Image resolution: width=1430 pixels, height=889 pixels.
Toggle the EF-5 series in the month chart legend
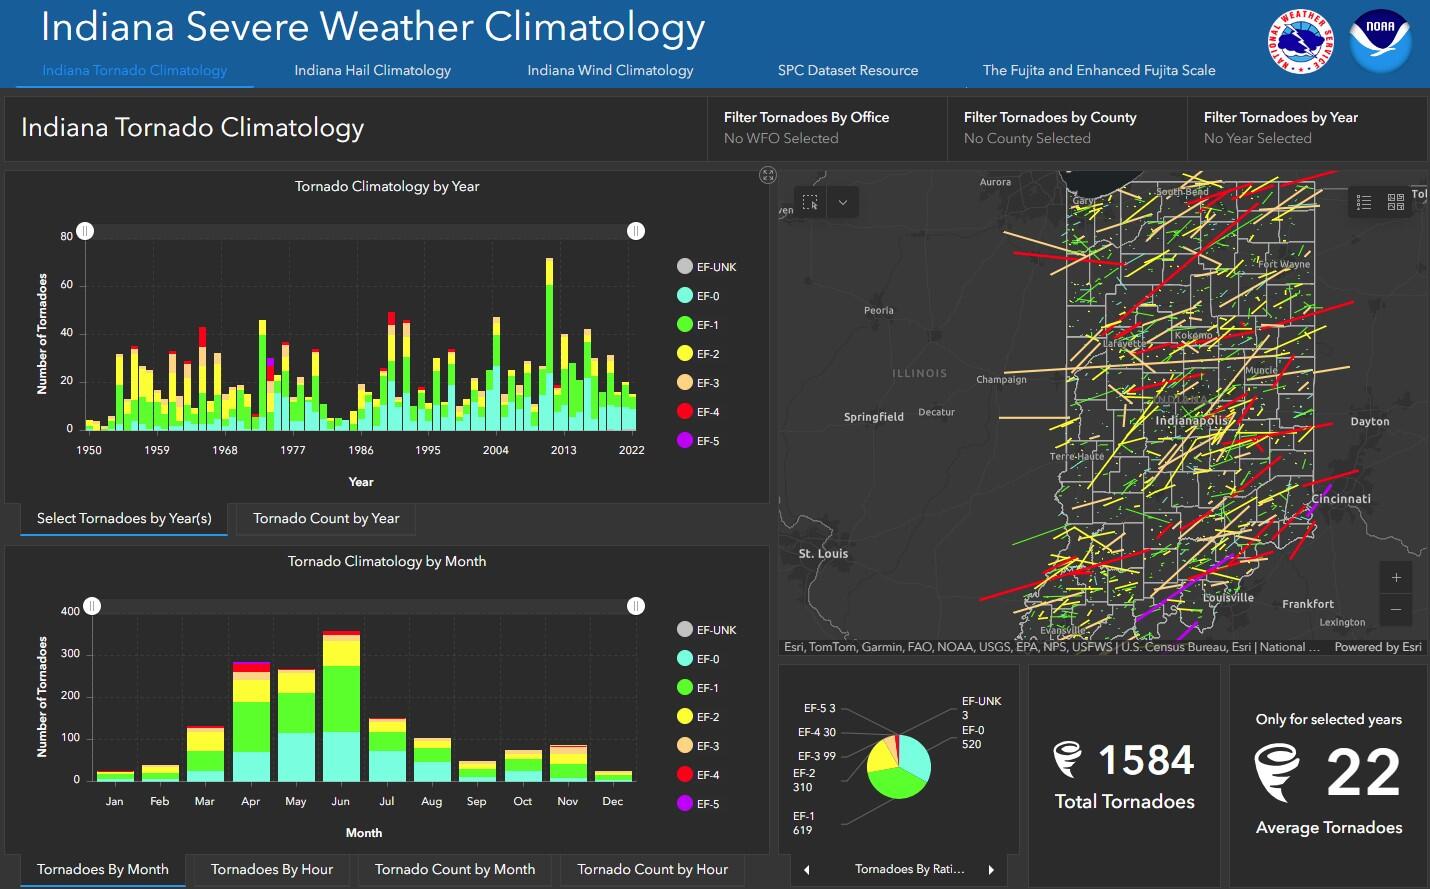700,803
